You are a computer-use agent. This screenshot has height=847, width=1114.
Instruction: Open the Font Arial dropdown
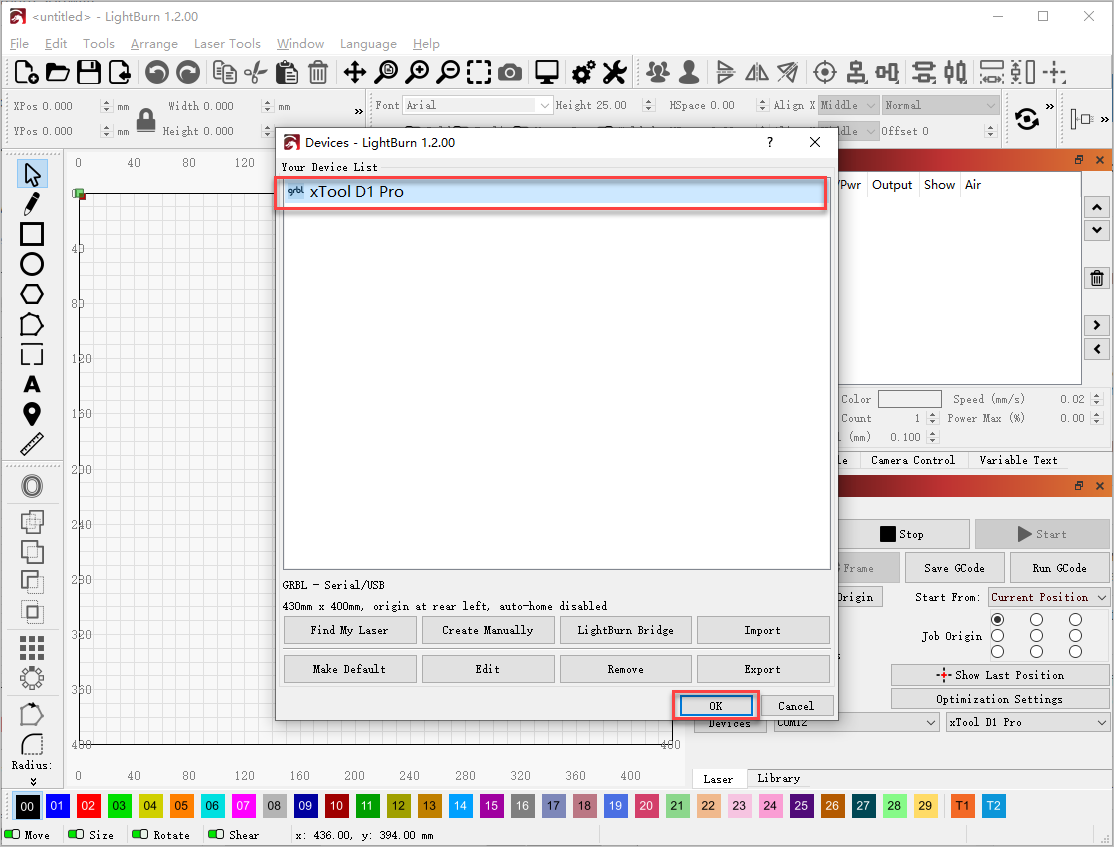(x=477, y=105)
